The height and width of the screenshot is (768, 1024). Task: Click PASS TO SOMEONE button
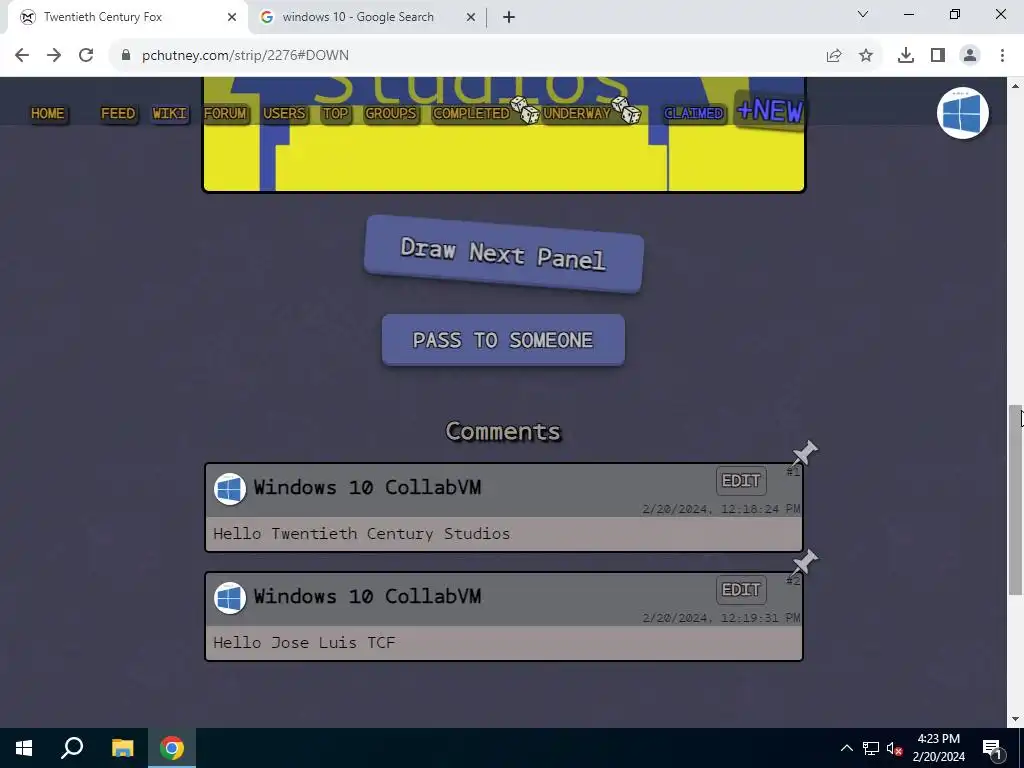coord(504,340)
